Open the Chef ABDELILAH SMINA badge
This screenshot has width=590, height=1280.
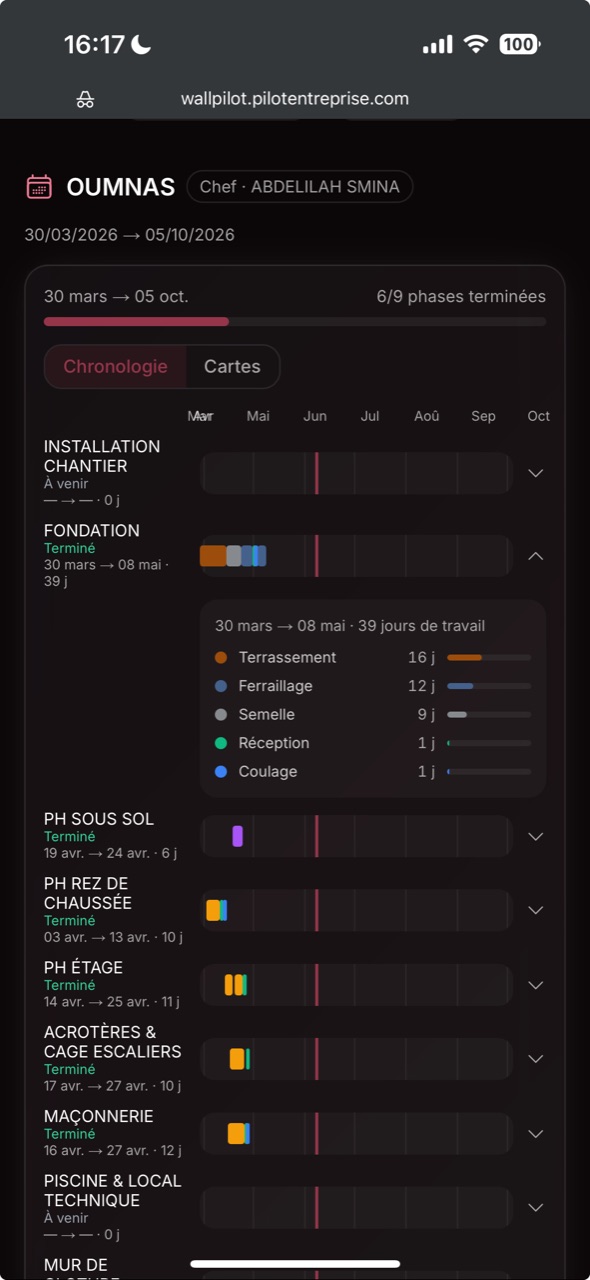pyautogui.click(x=299, y=187)
